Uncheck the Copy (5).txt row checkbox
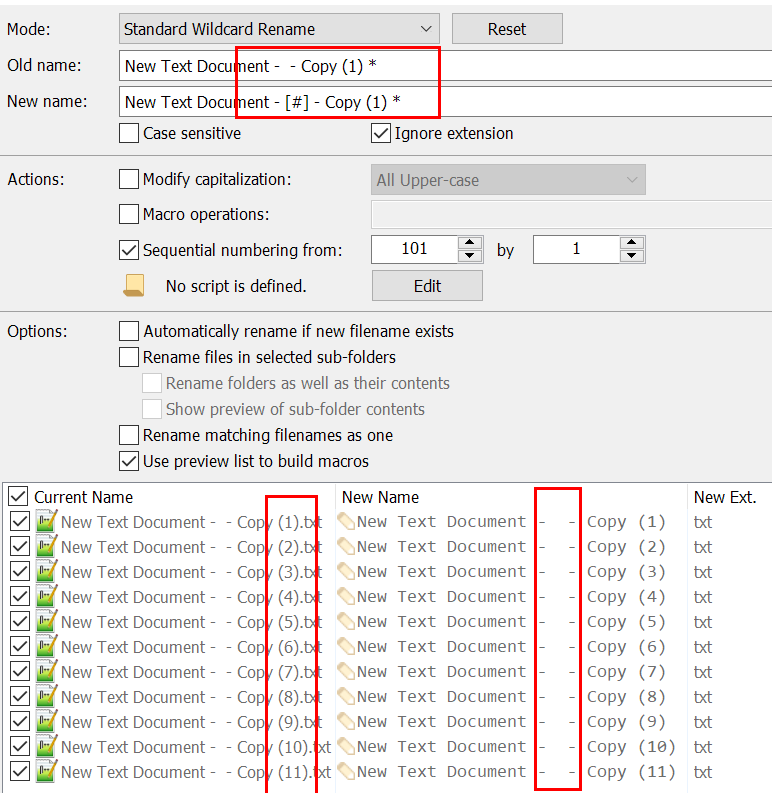This screenshot has height=793, width=772. [20, 622]
